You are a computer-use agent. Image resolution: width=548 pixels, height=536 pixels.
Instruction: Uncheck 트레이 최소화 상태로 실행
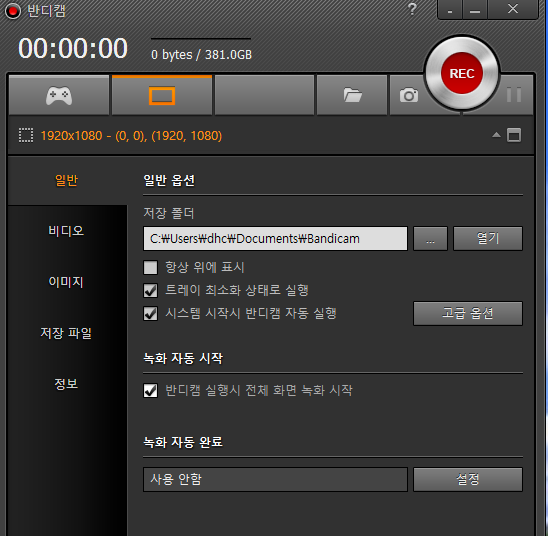[151, 290]
